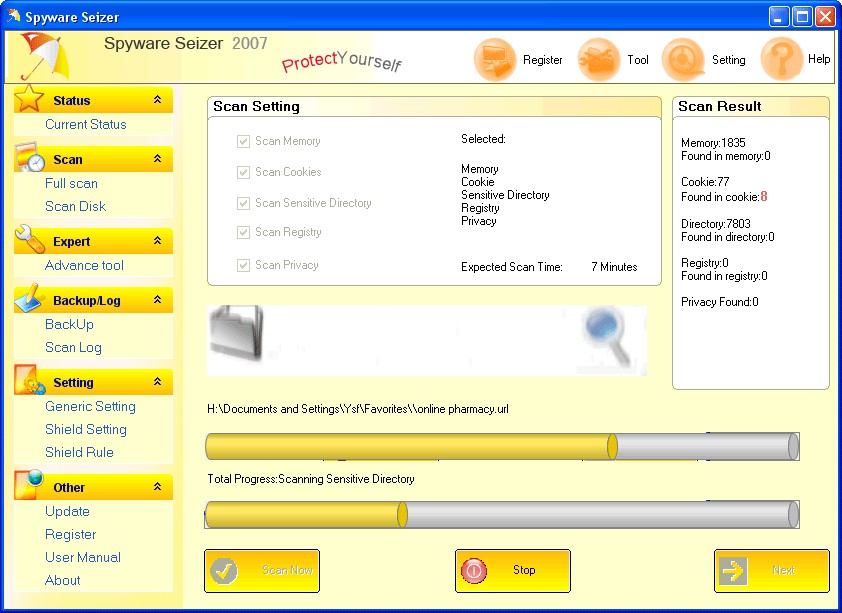Click the Total Progress bar
This screenshot has height=613, width=842.
(501, 515)
